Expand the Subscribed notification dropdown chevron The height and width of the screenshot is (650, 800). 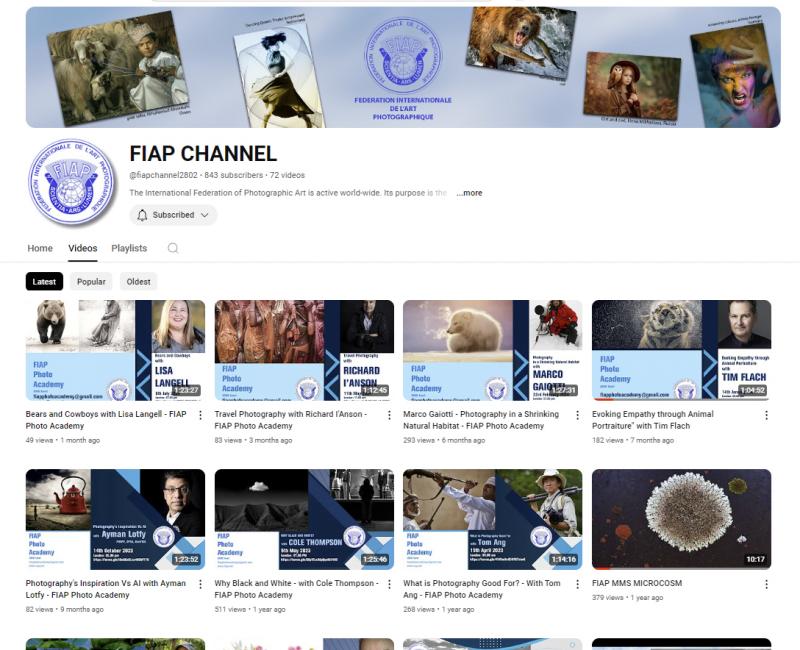point(205,215)
